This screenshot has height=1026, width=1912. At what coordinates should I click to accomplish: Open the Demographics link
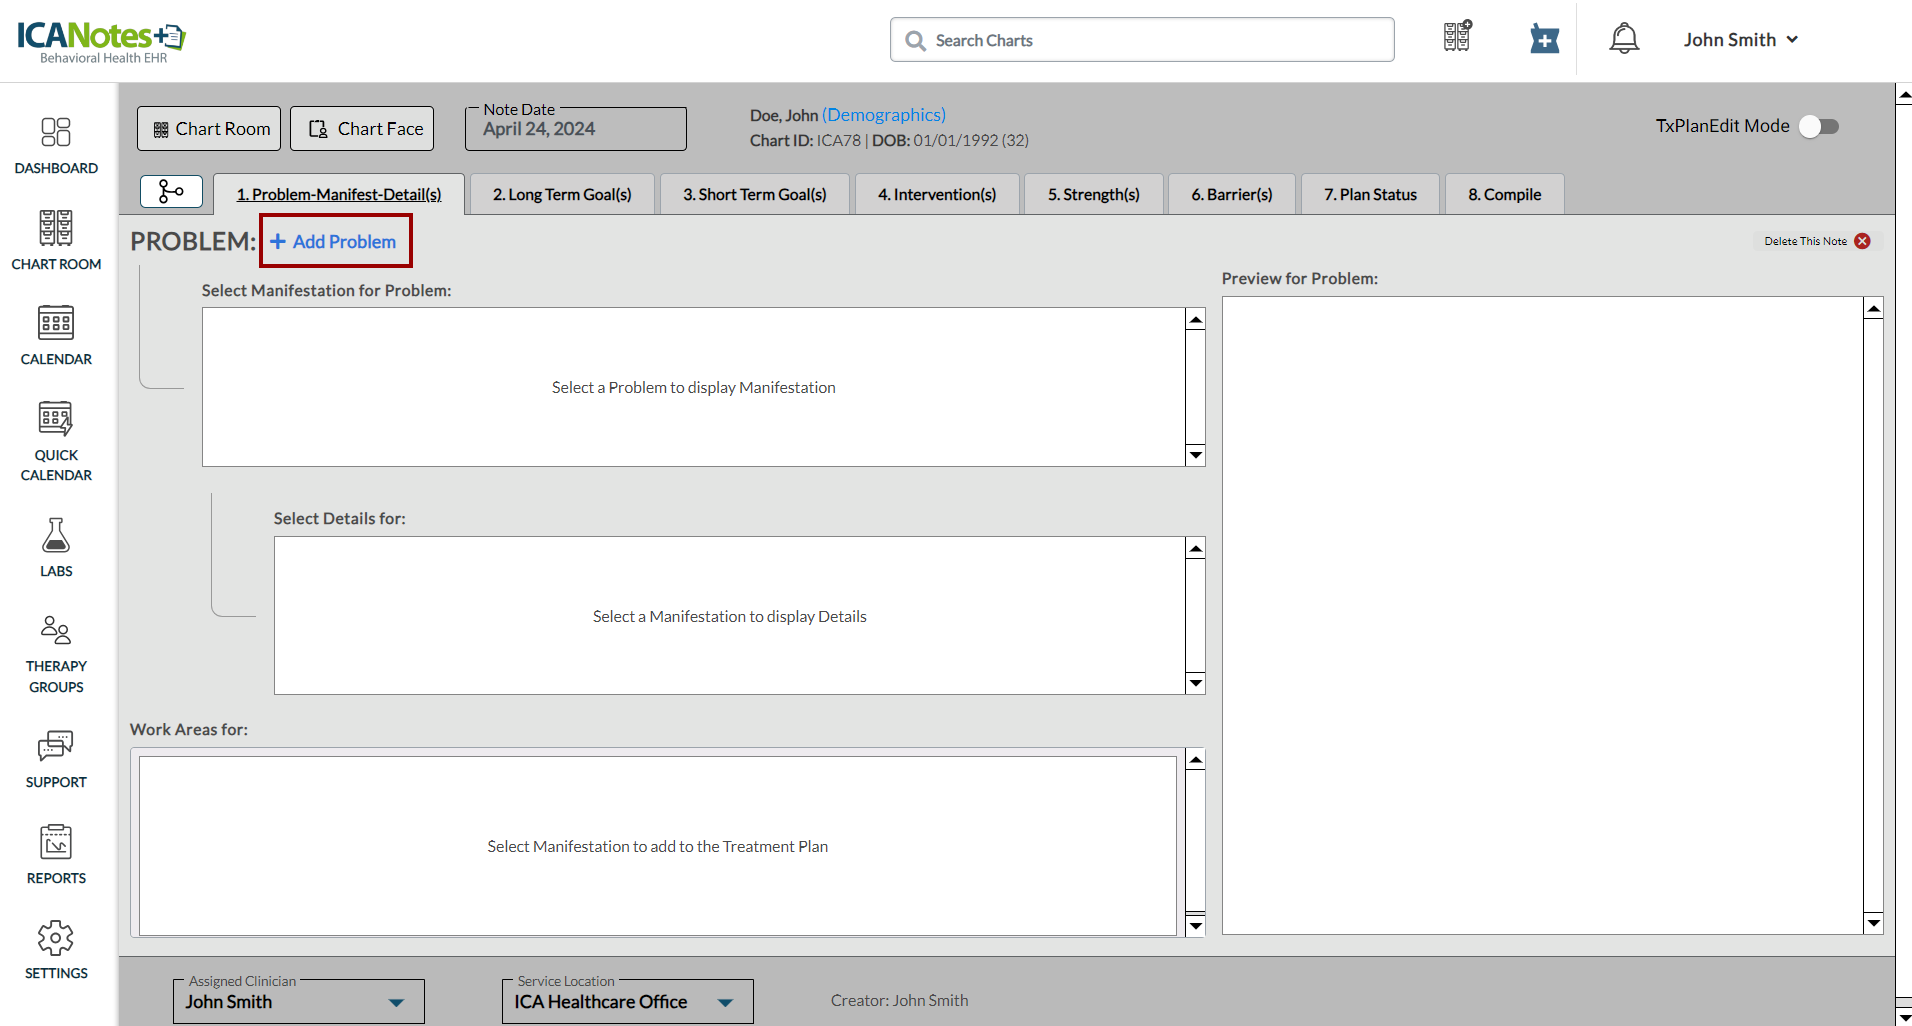(x=883, y=115)
